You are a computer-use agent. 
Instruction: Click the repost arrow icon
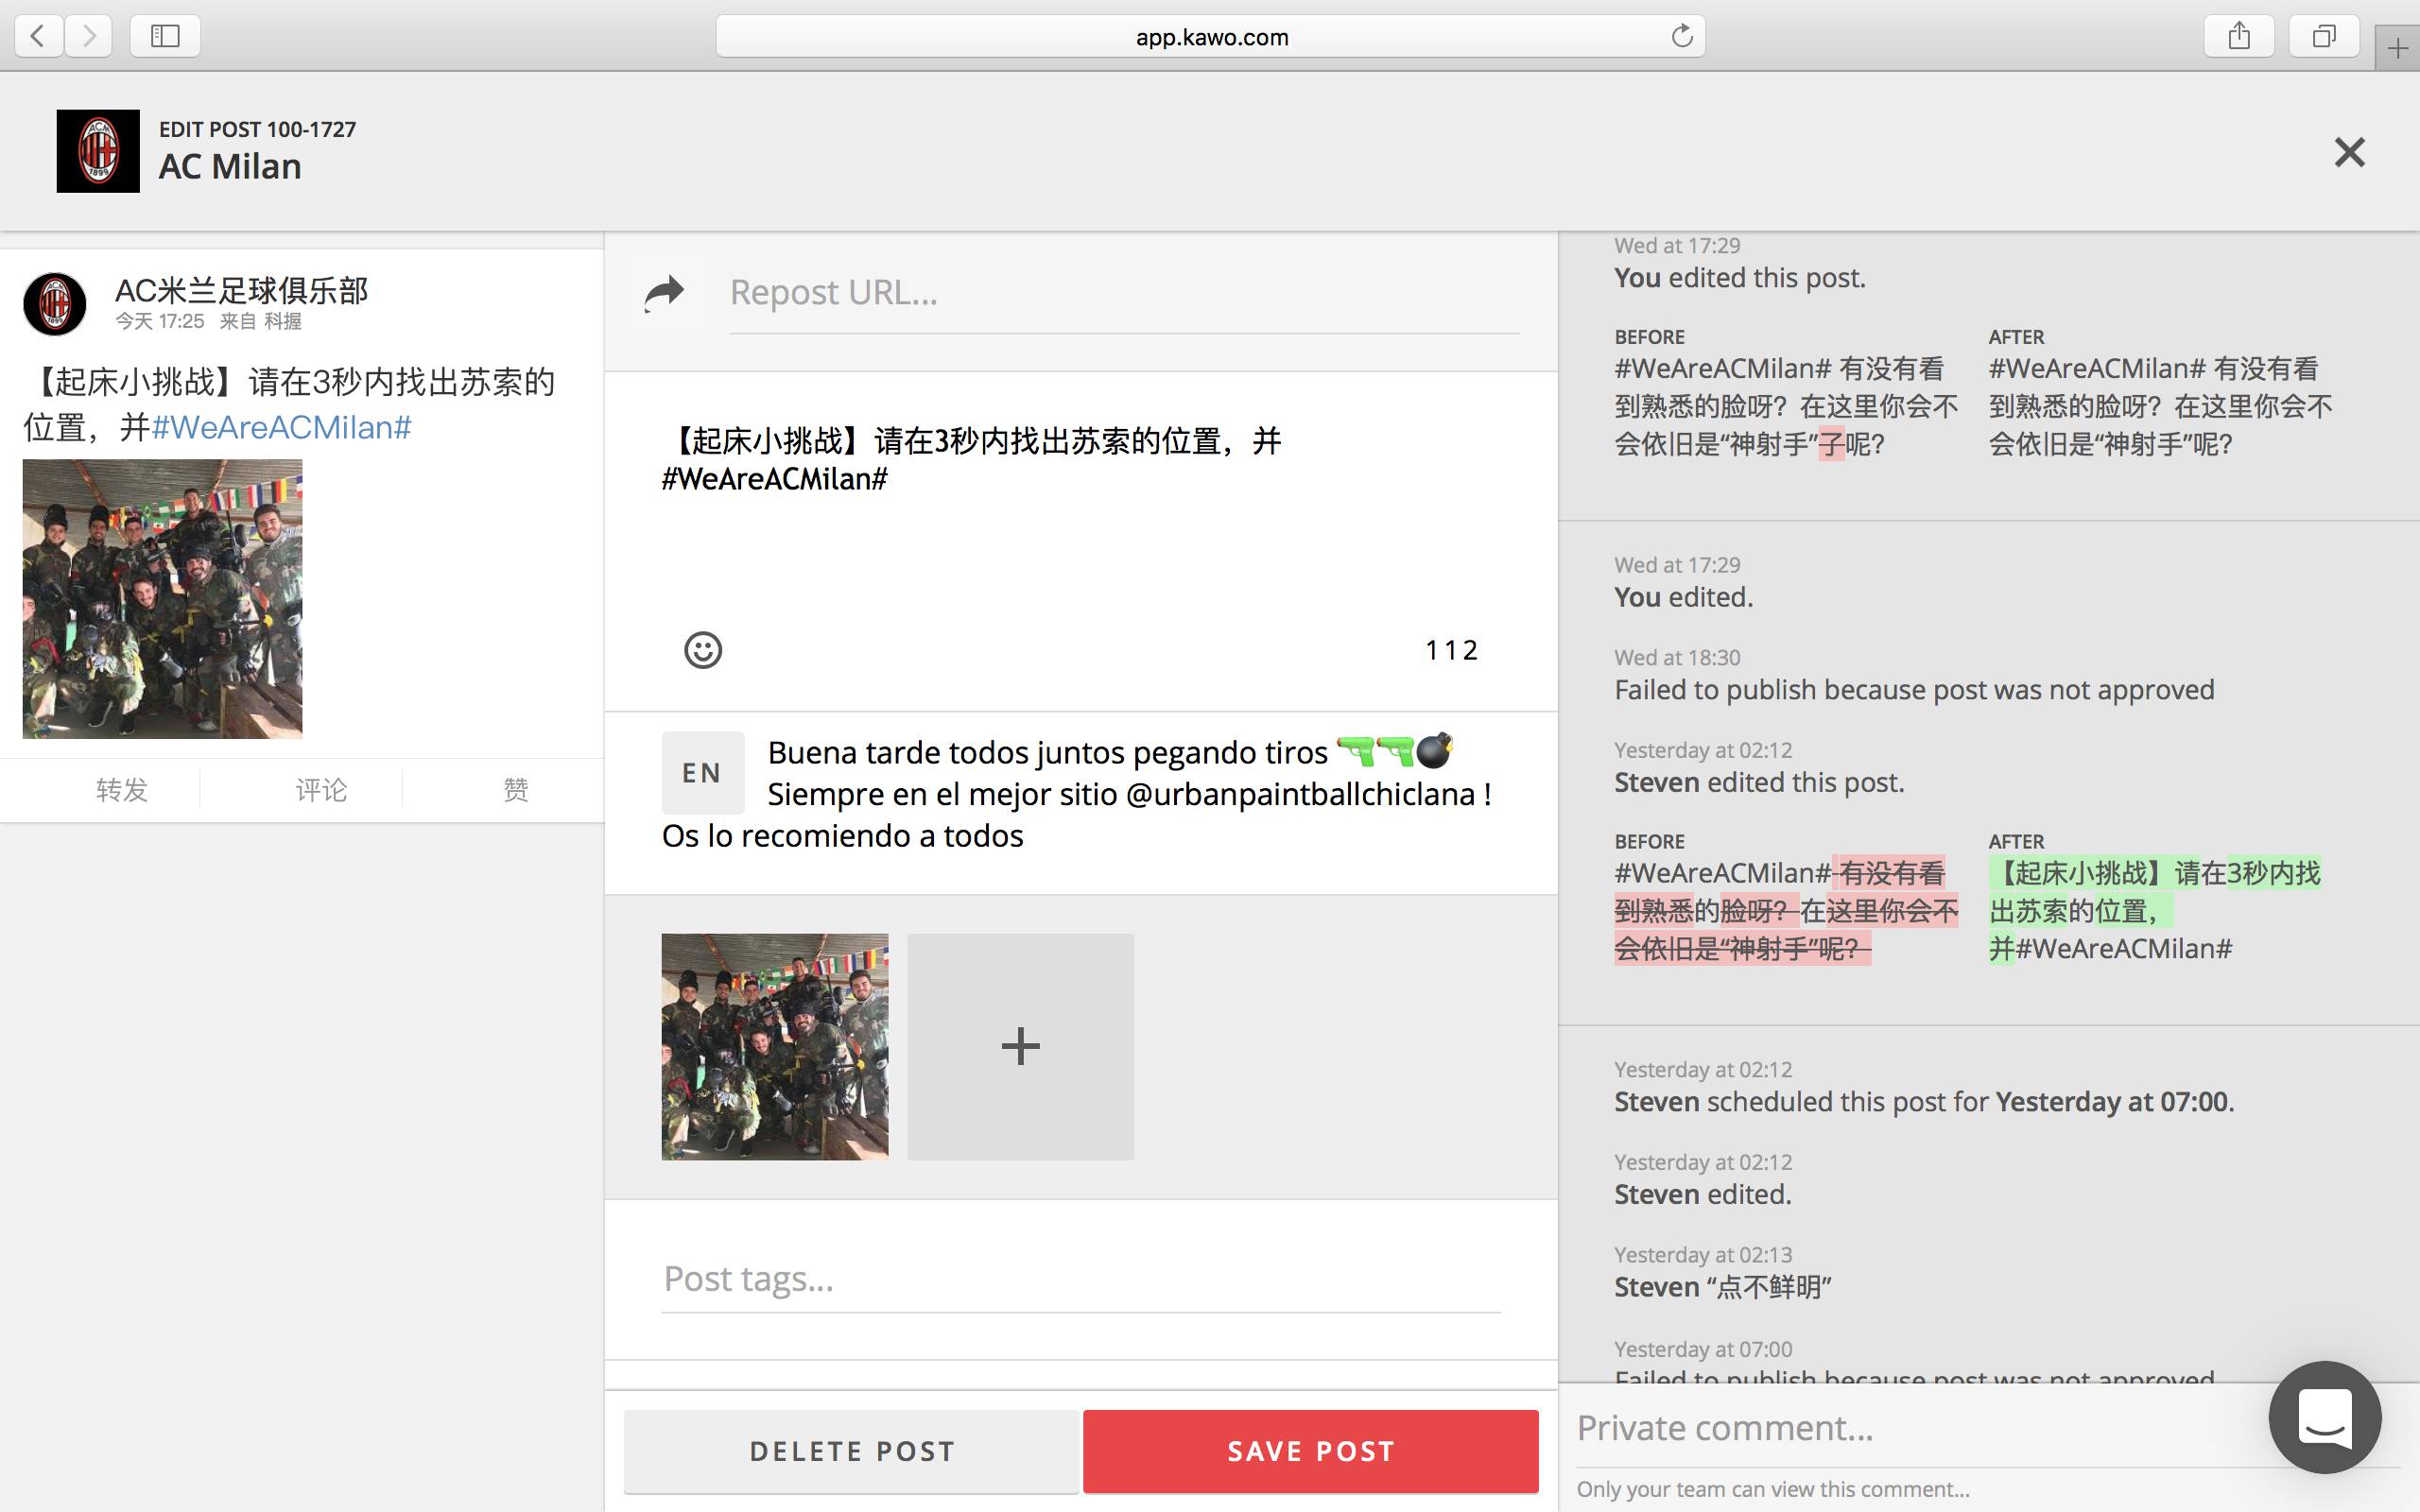click(664, 293)
